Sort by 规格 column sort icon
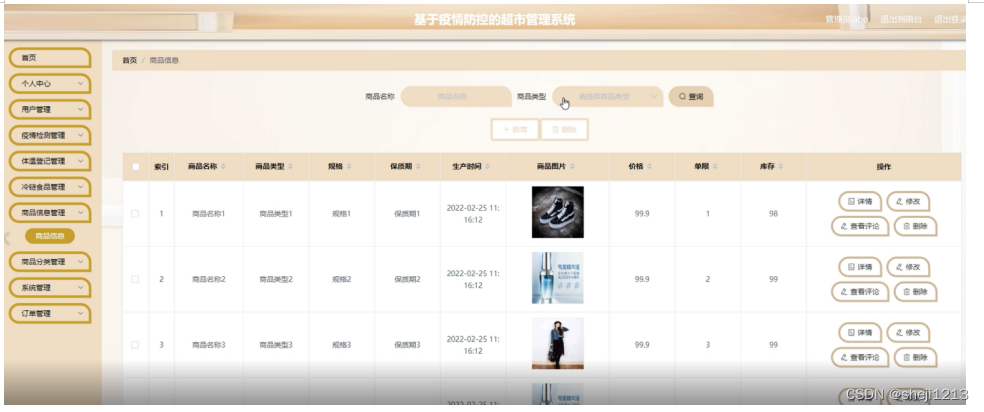This screenshot has height=412, width=984. [349, 166]
